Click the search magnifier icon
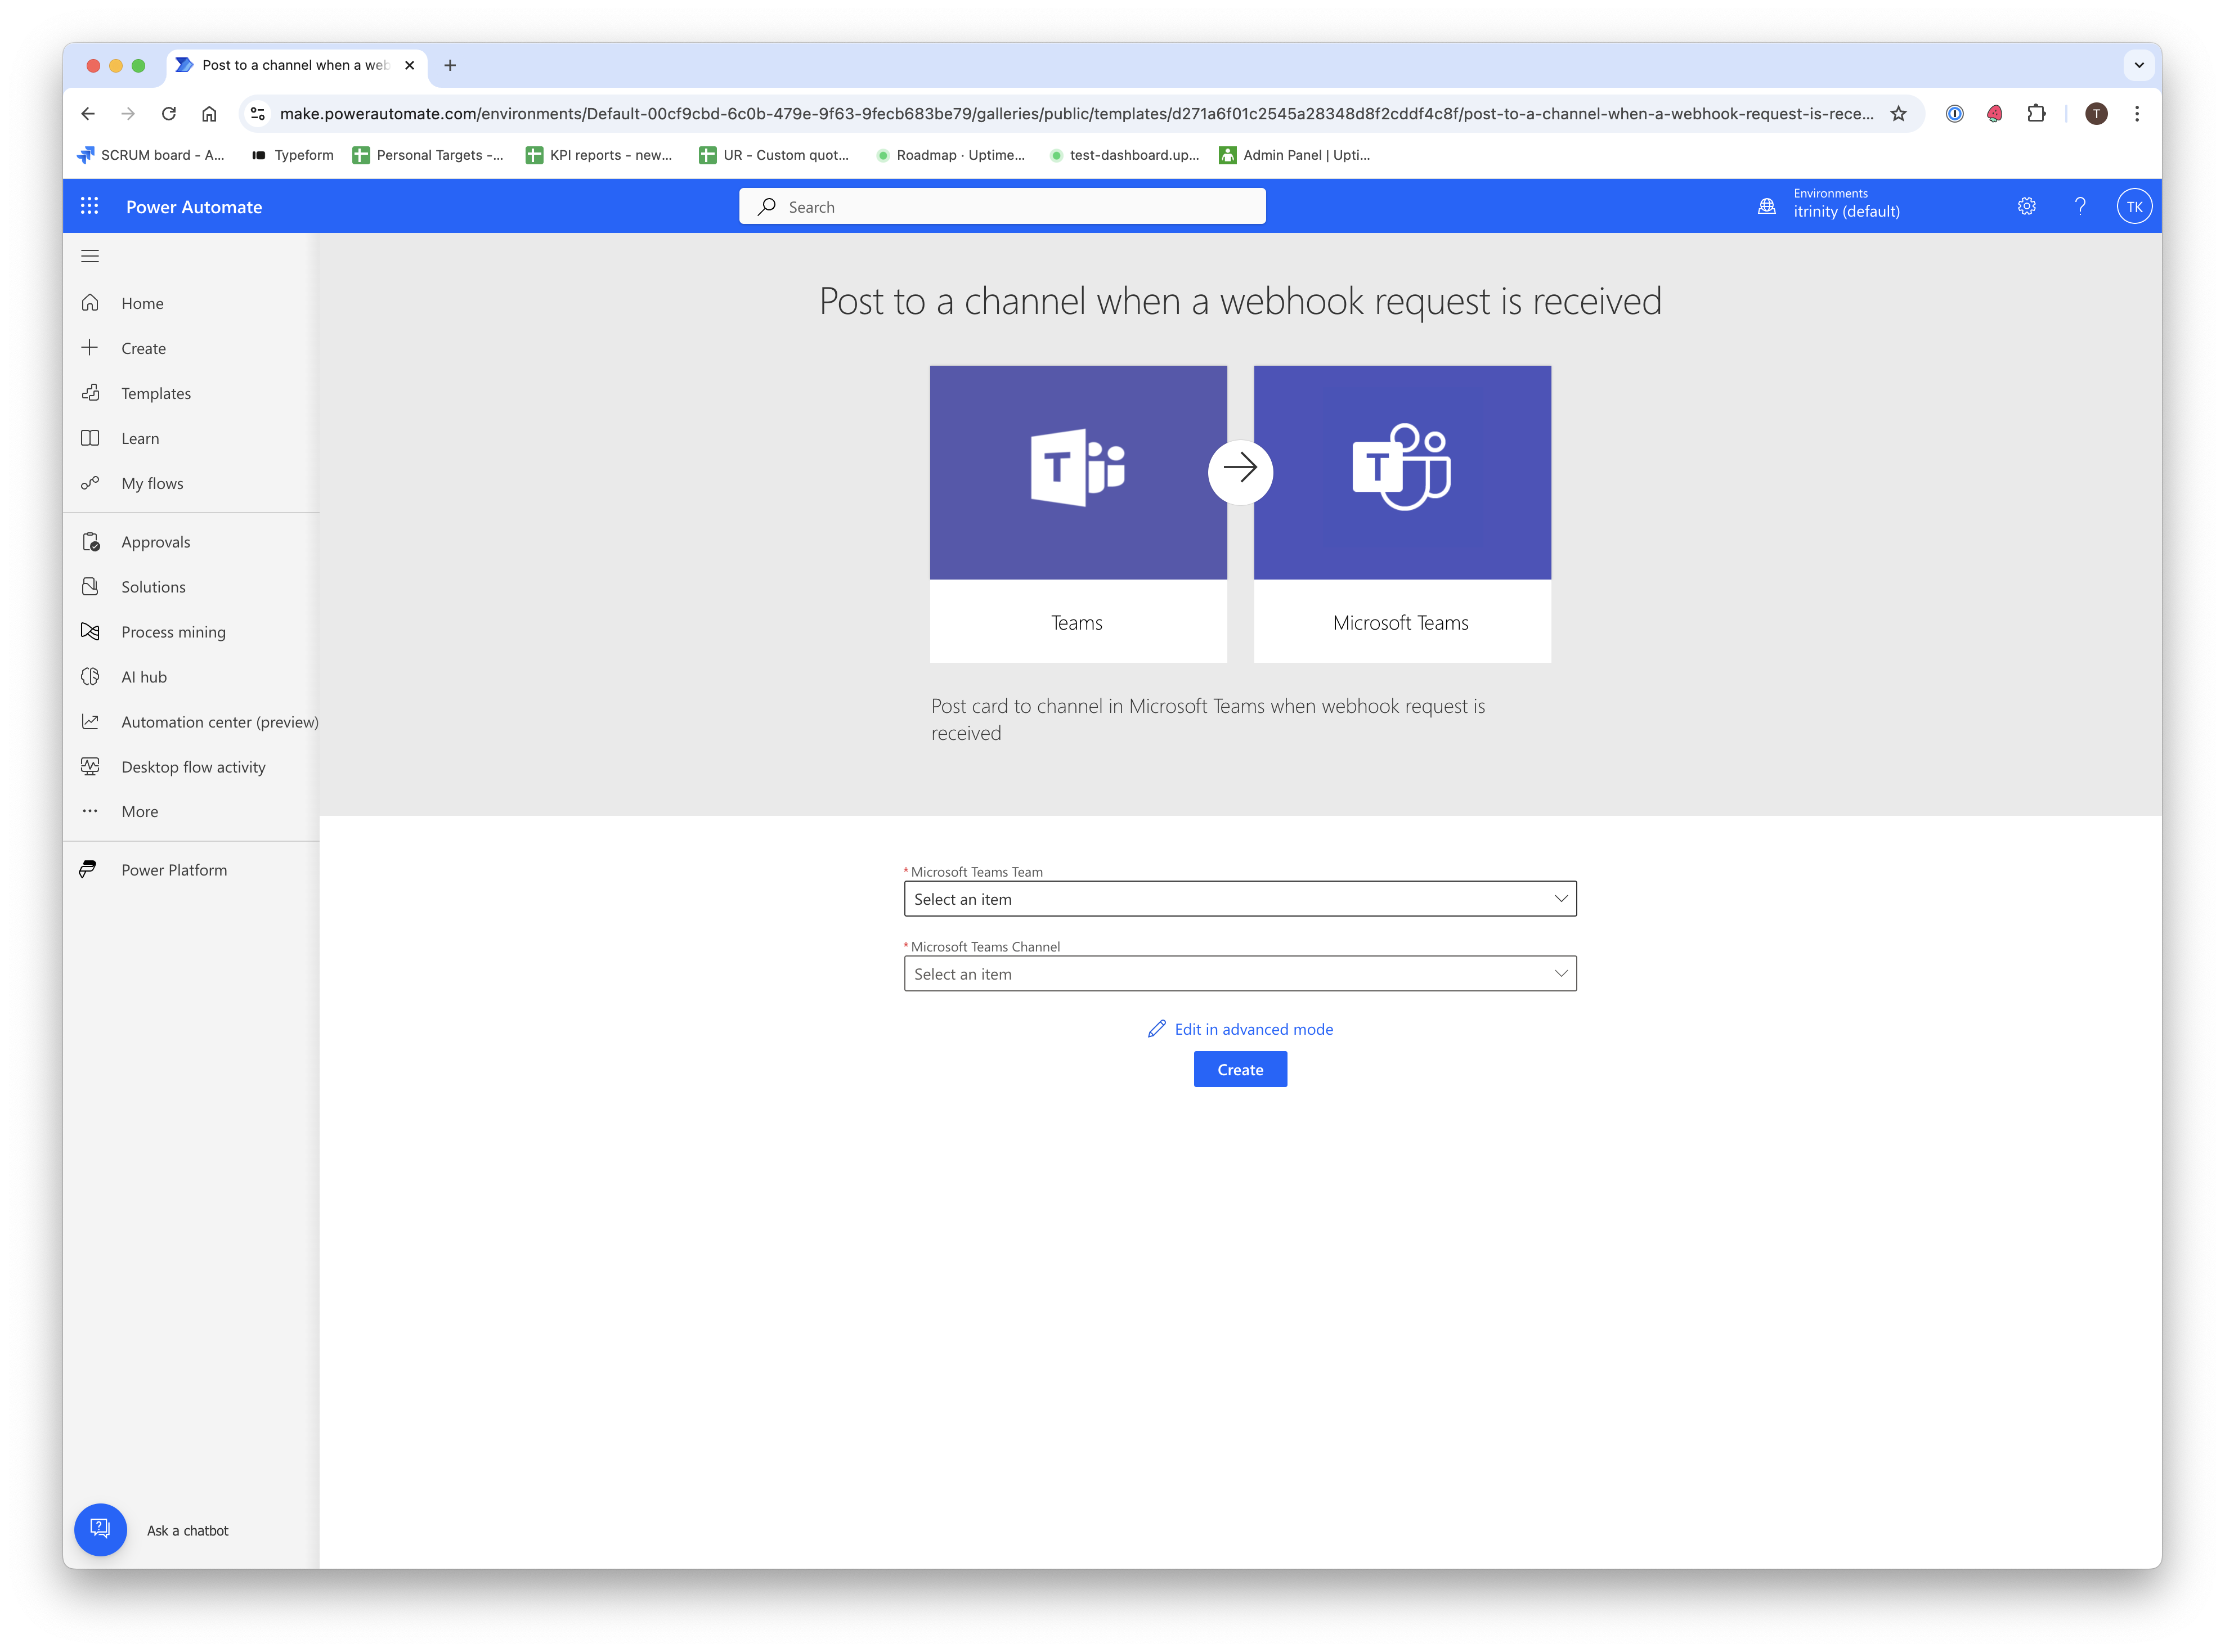 (x=767, y=207)
